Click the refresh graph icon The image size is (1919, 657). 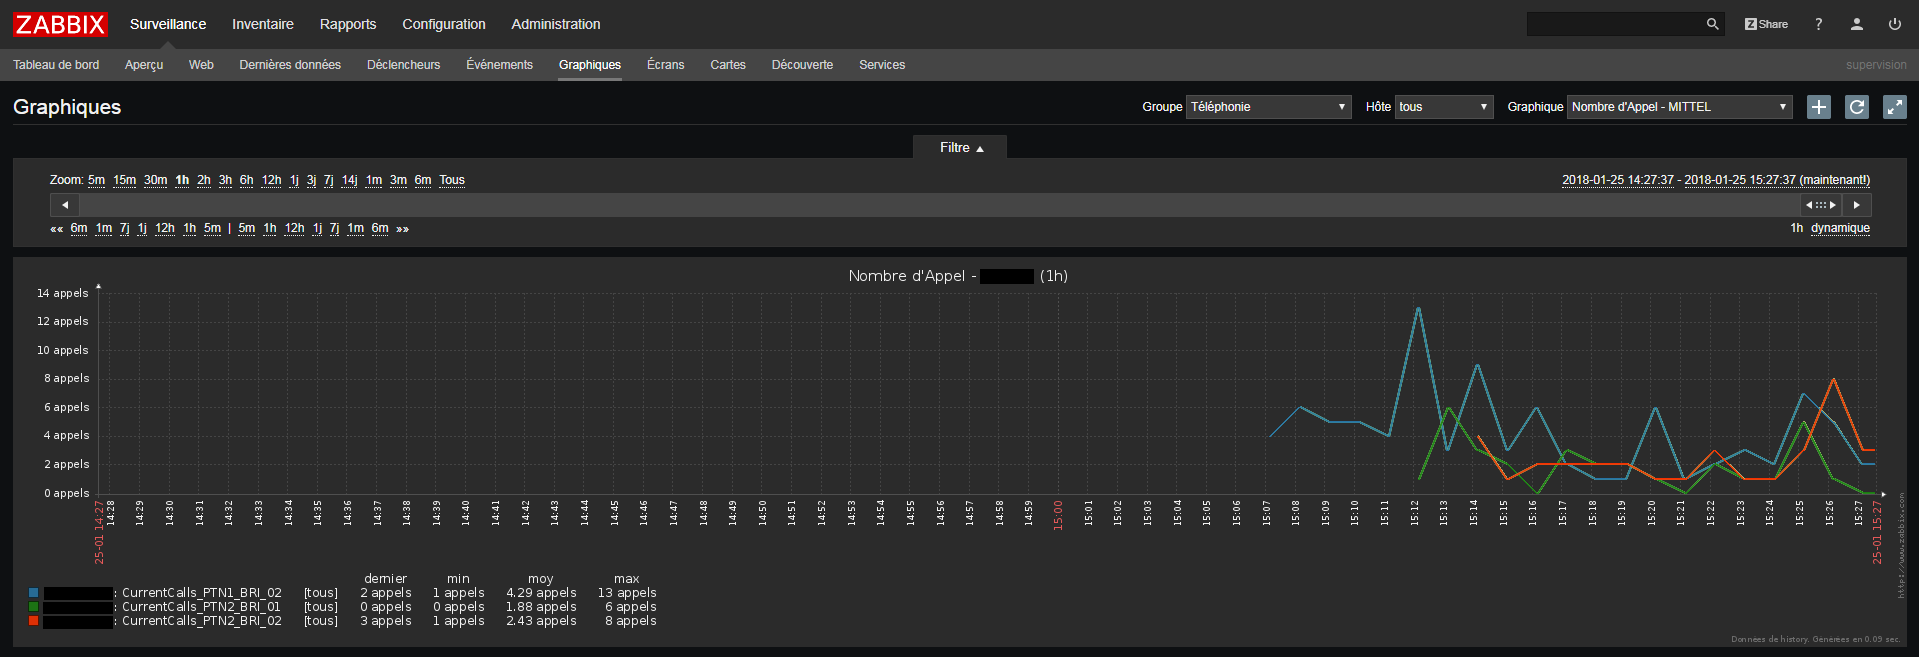[x=1856, y=107]
